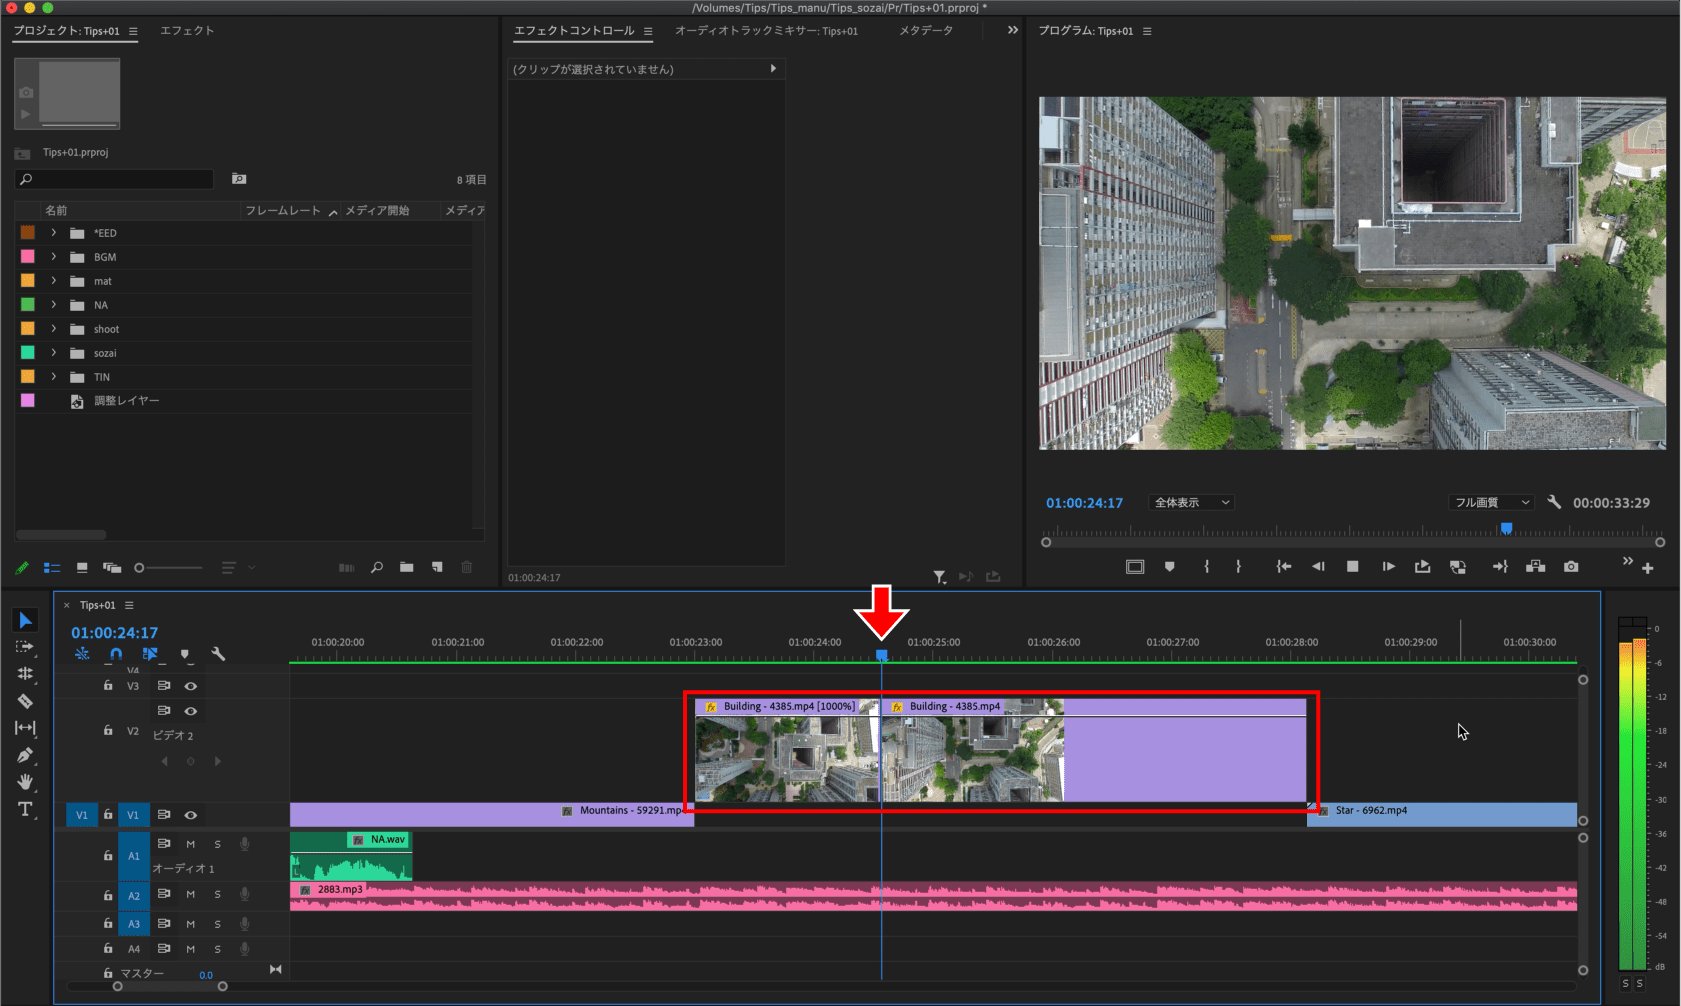
Task: Expand the mat bin
Action: [54, 281]
